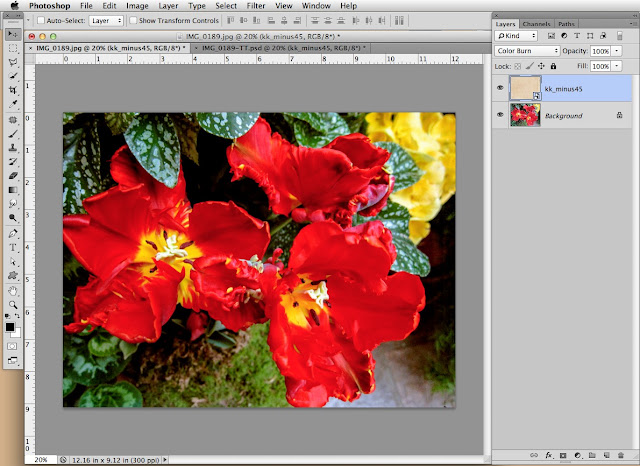Open the Layers panel options menu
The image size is (640, 466).
click(x=633, y=24)
